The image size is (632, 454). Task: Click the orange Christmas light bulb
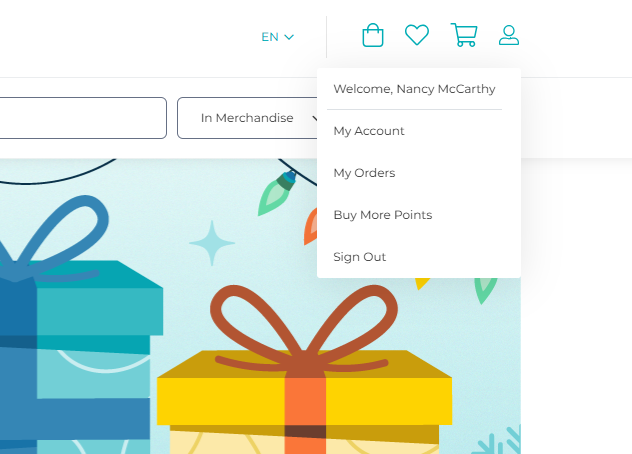tap(310, 226)
